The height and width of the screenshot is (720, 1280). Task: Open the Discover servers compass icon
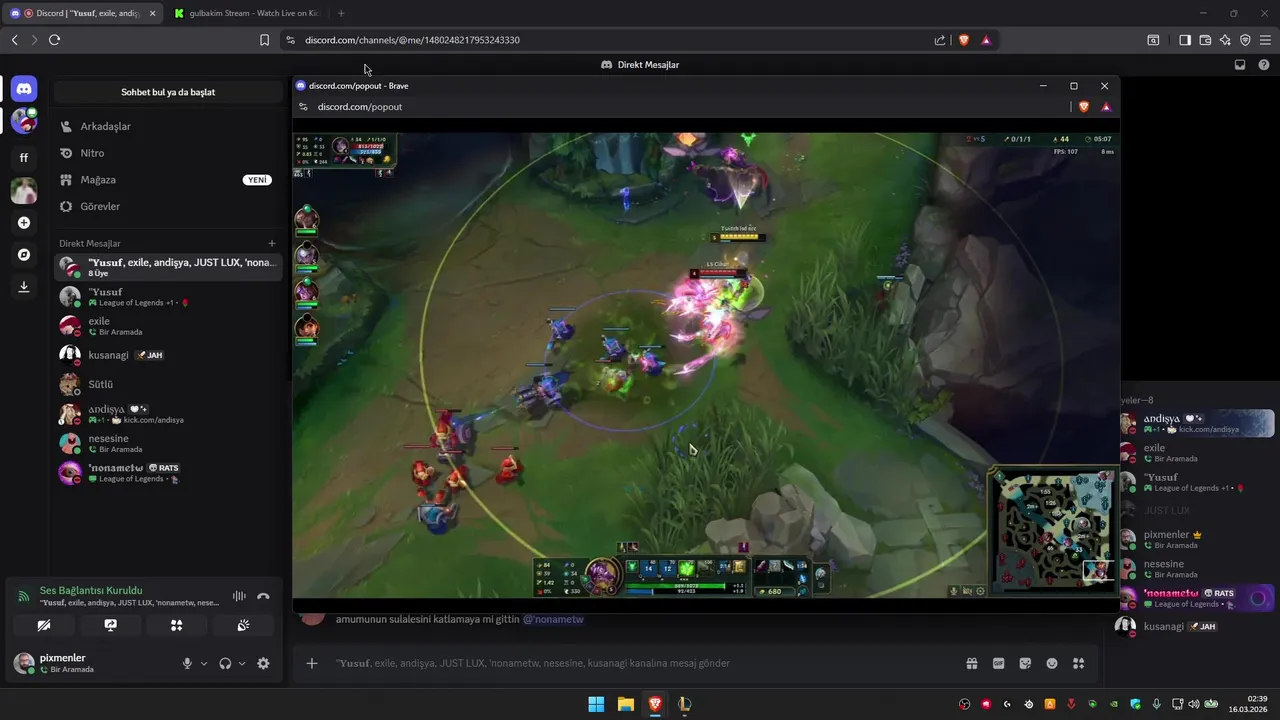pyautogui.click(x=24, y=255)
